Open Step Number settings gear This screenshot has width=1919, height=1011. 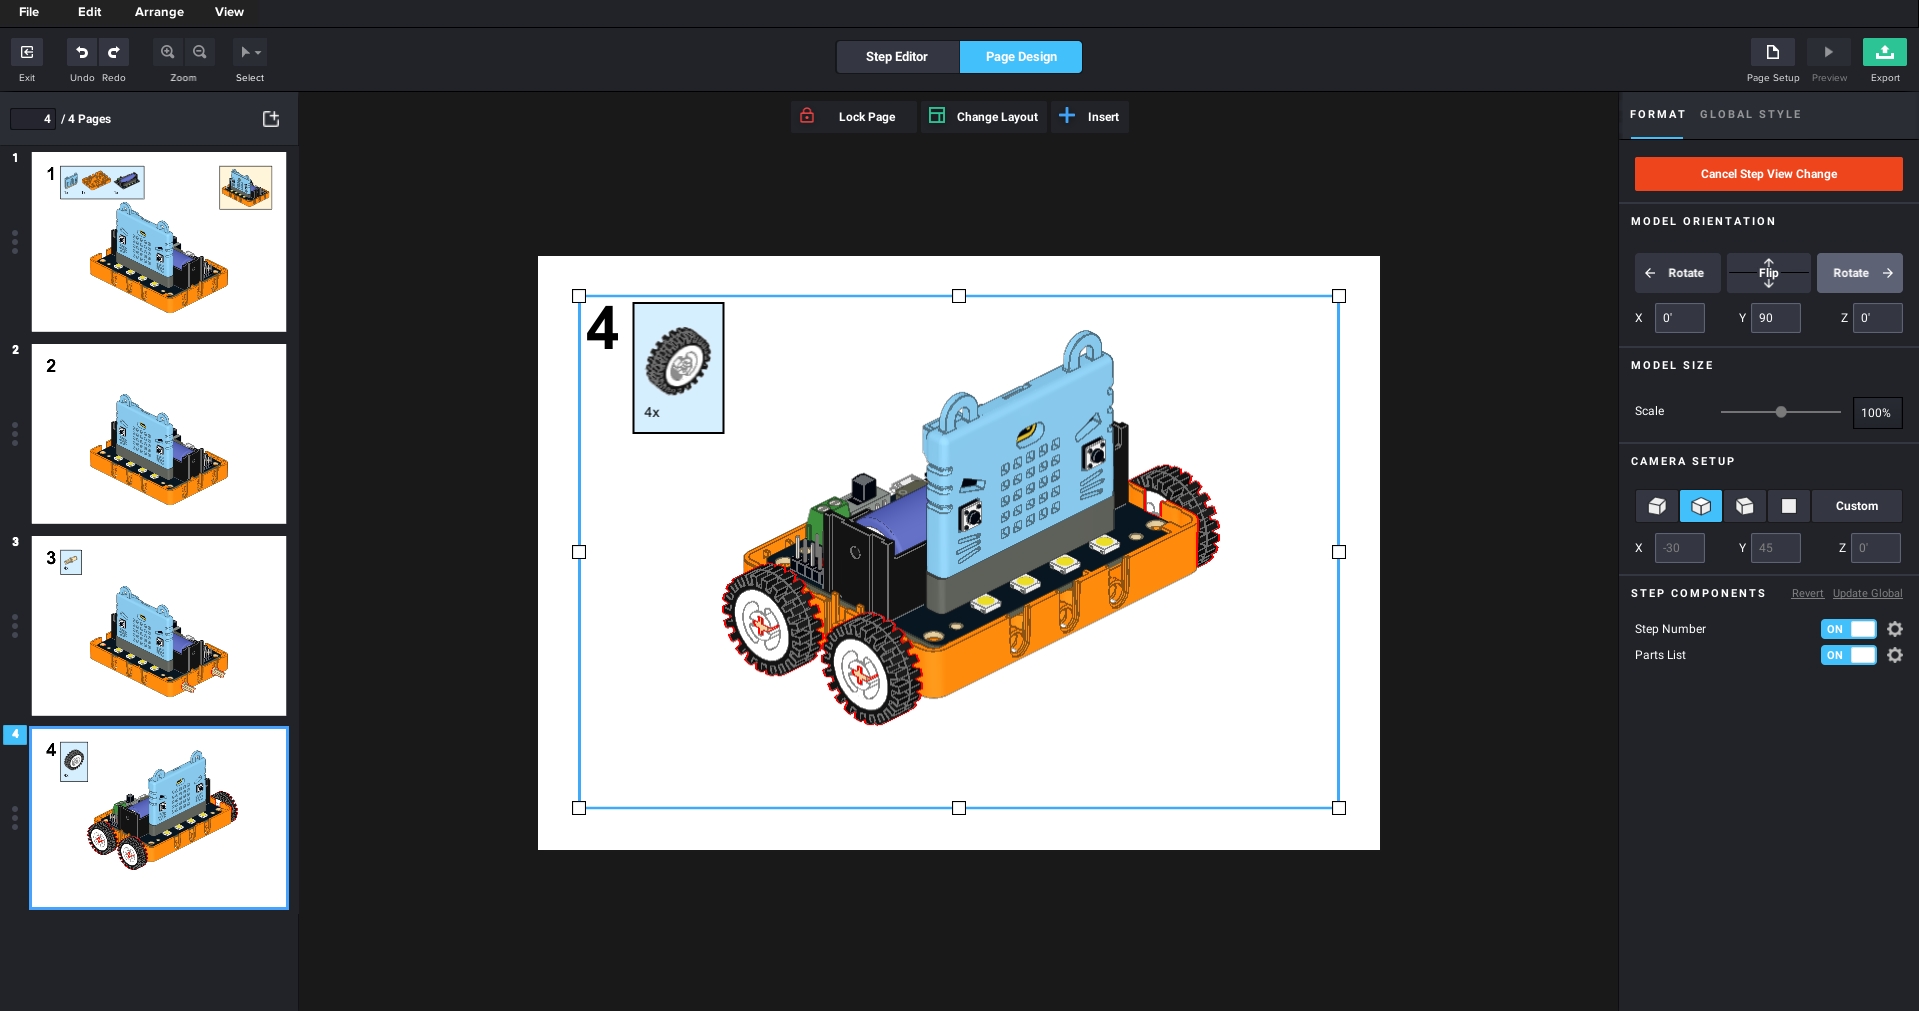[x=1895, y=629]
